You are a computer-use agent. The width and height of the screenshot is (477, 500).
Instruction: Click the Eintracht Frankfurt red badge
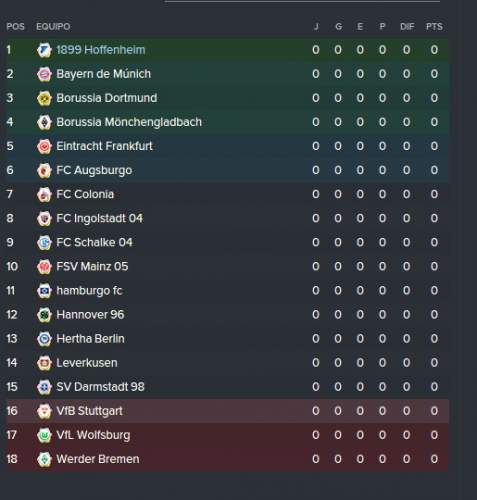click(44, 146)
